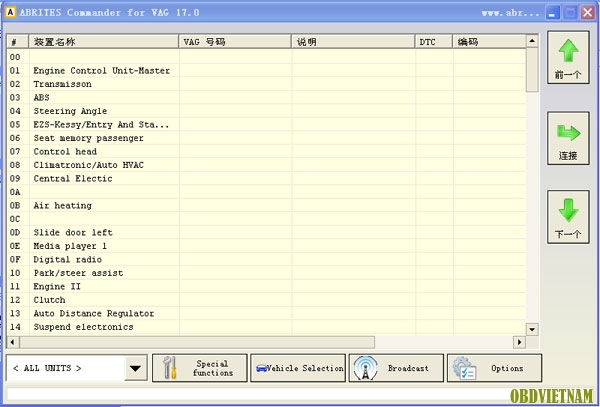Viewport: 600px width, 407px height.
Task: Click the green down arrow next button
Action: tap(568, 217)
